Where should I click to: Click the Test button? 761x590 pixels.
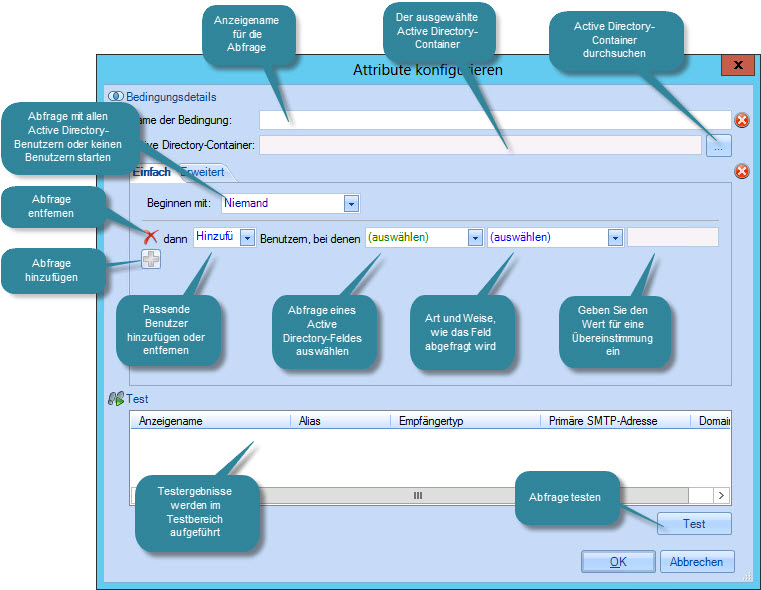click(x=694, y=524)
